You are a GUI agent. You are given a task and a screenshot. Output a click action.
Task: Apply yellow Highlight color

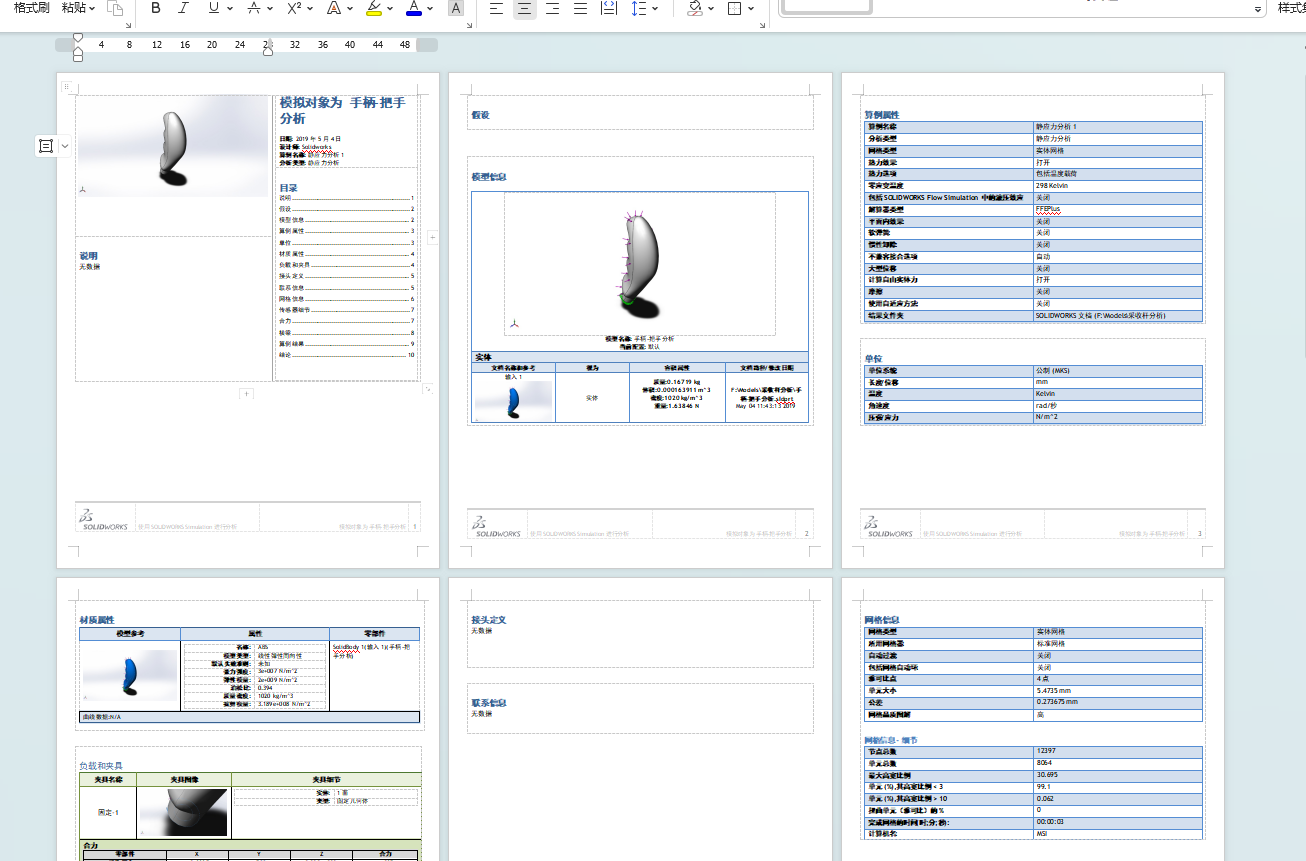374,8
